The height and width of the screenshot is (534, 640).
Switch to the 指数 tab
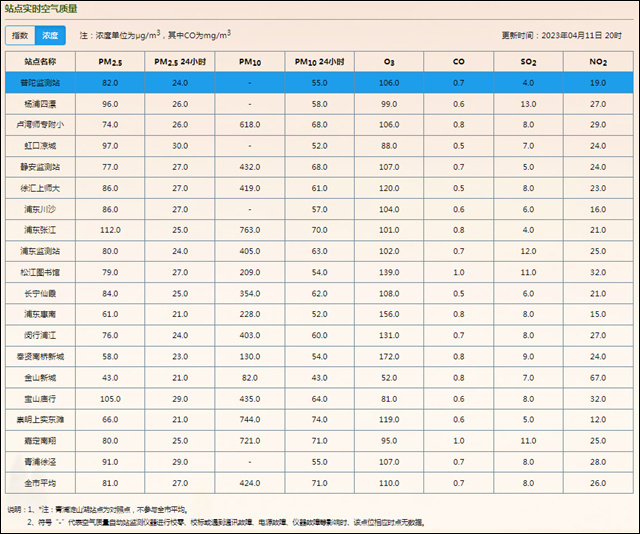pos(20,36)
